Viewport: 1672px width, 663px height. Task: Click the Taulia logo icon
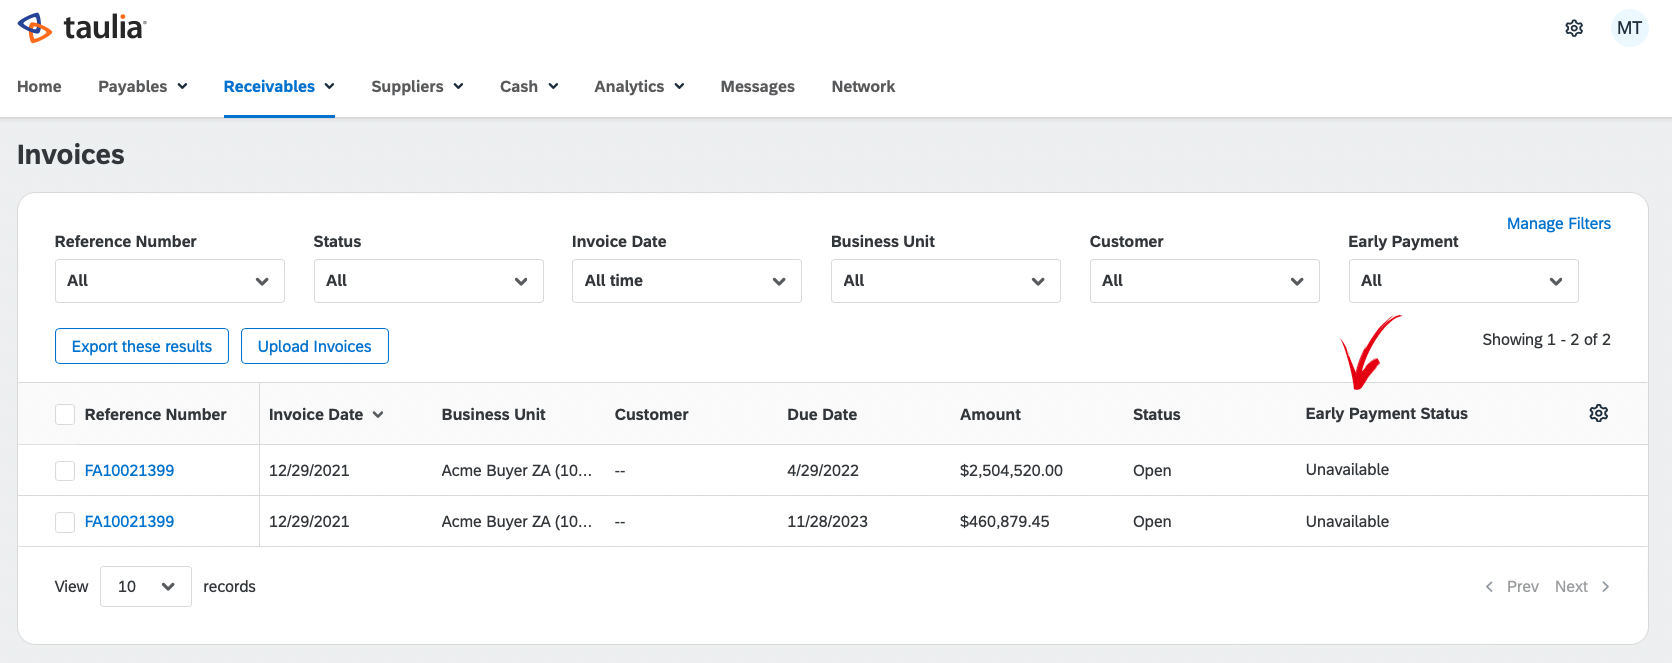tap(35, 28)
